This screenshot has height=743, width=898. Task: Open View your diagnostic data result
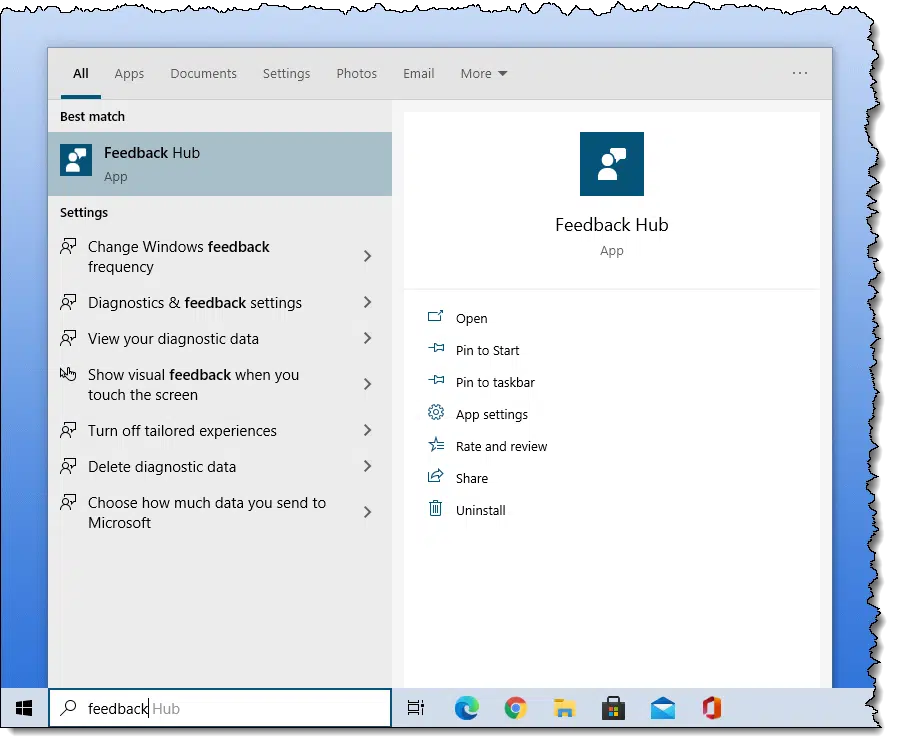(220, 339)
